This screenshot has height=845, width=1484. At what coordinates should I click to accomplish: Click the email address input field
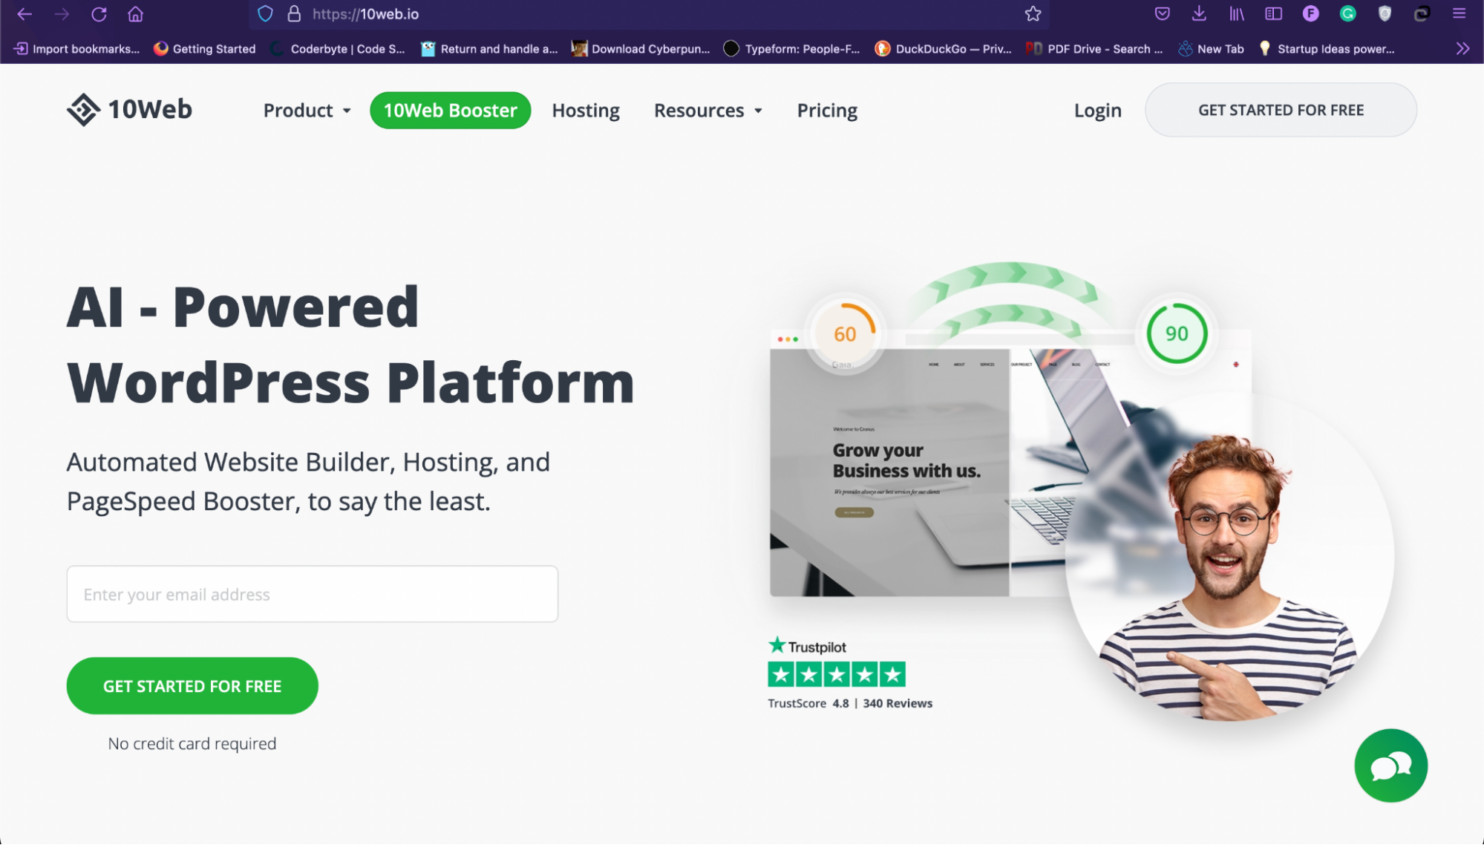(312, 594)
